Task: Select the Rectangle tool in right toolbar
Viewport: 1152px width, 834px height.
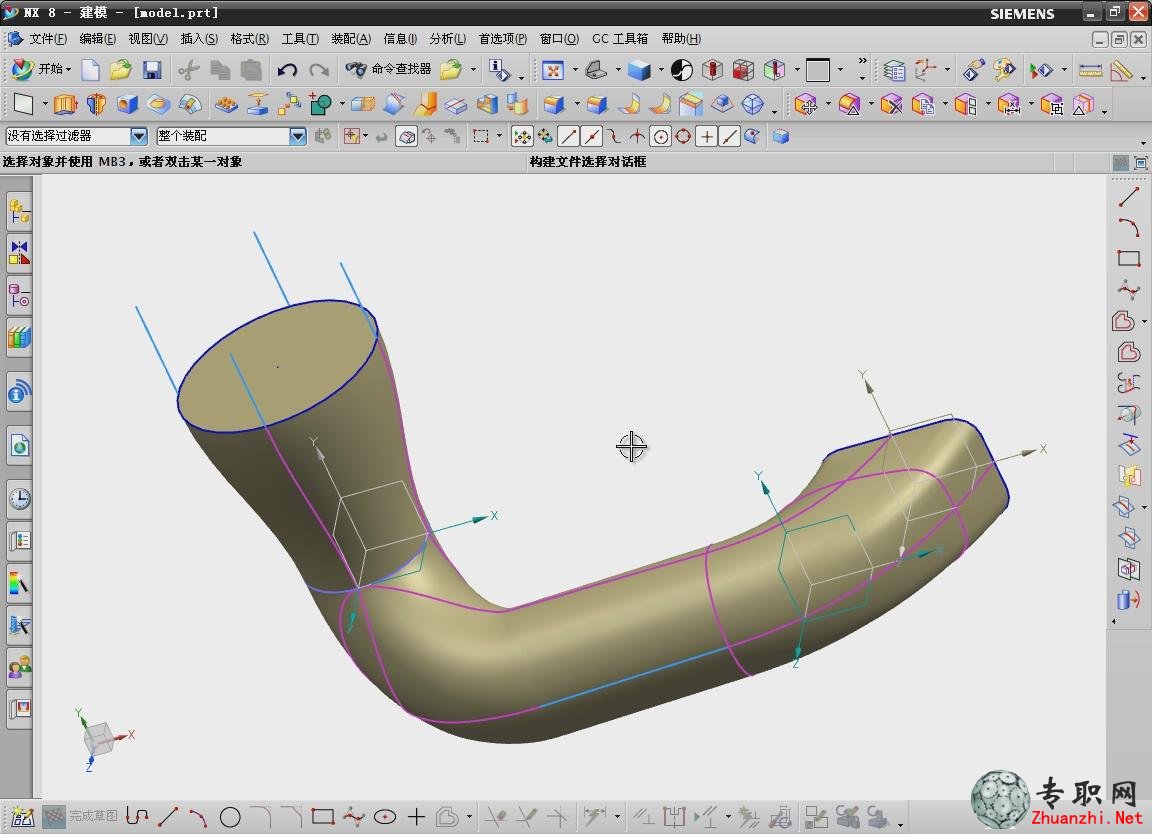Action: tap(1128, 259)
